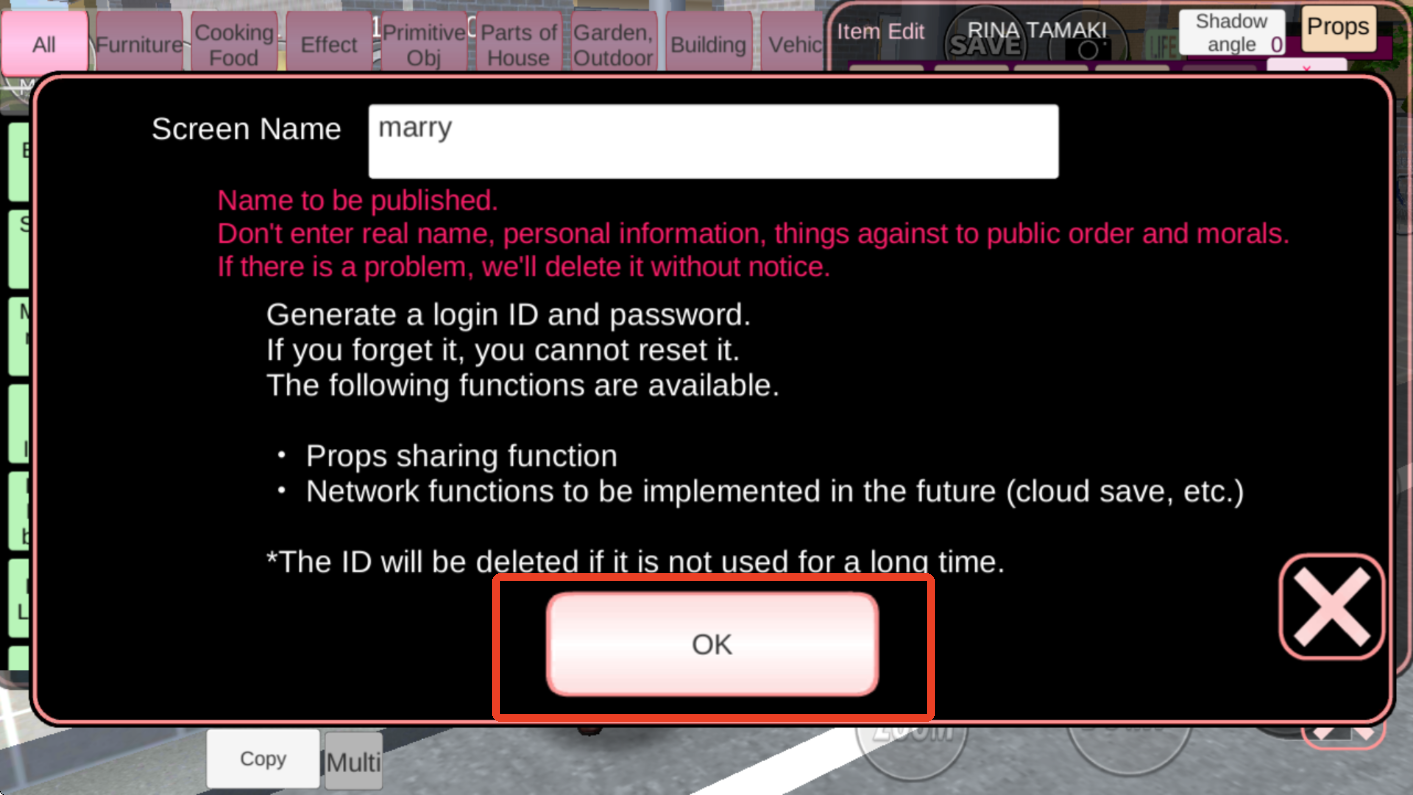The height and width of the screenshot is (795, 1413).
Task: Open the Furniture category tab
Action: 139,44
